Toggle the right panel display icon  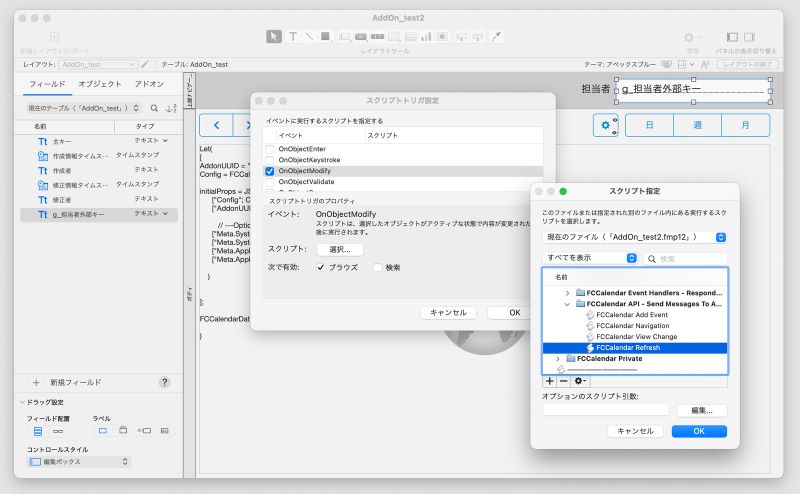[749, 37]
